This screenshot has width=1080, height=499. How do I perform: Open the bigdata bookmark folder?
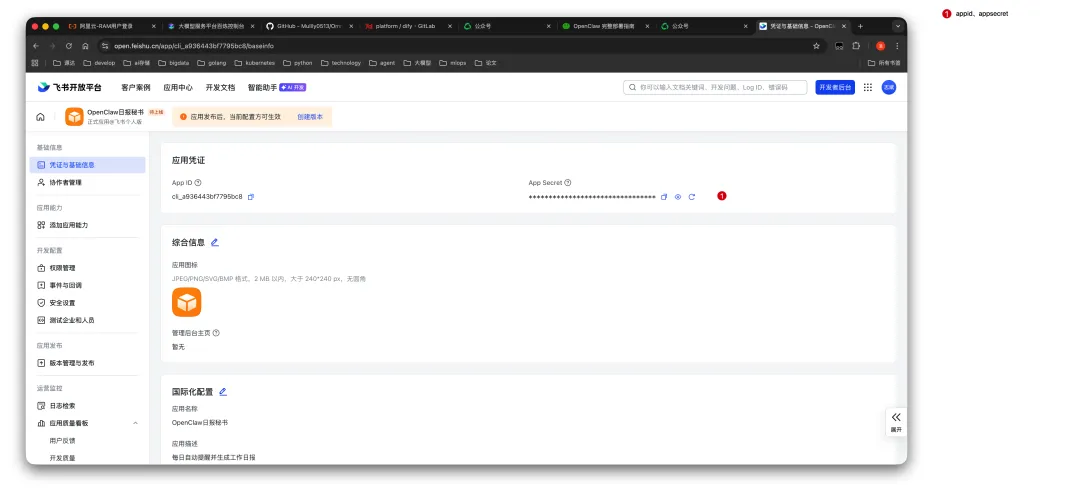(174, 63)
